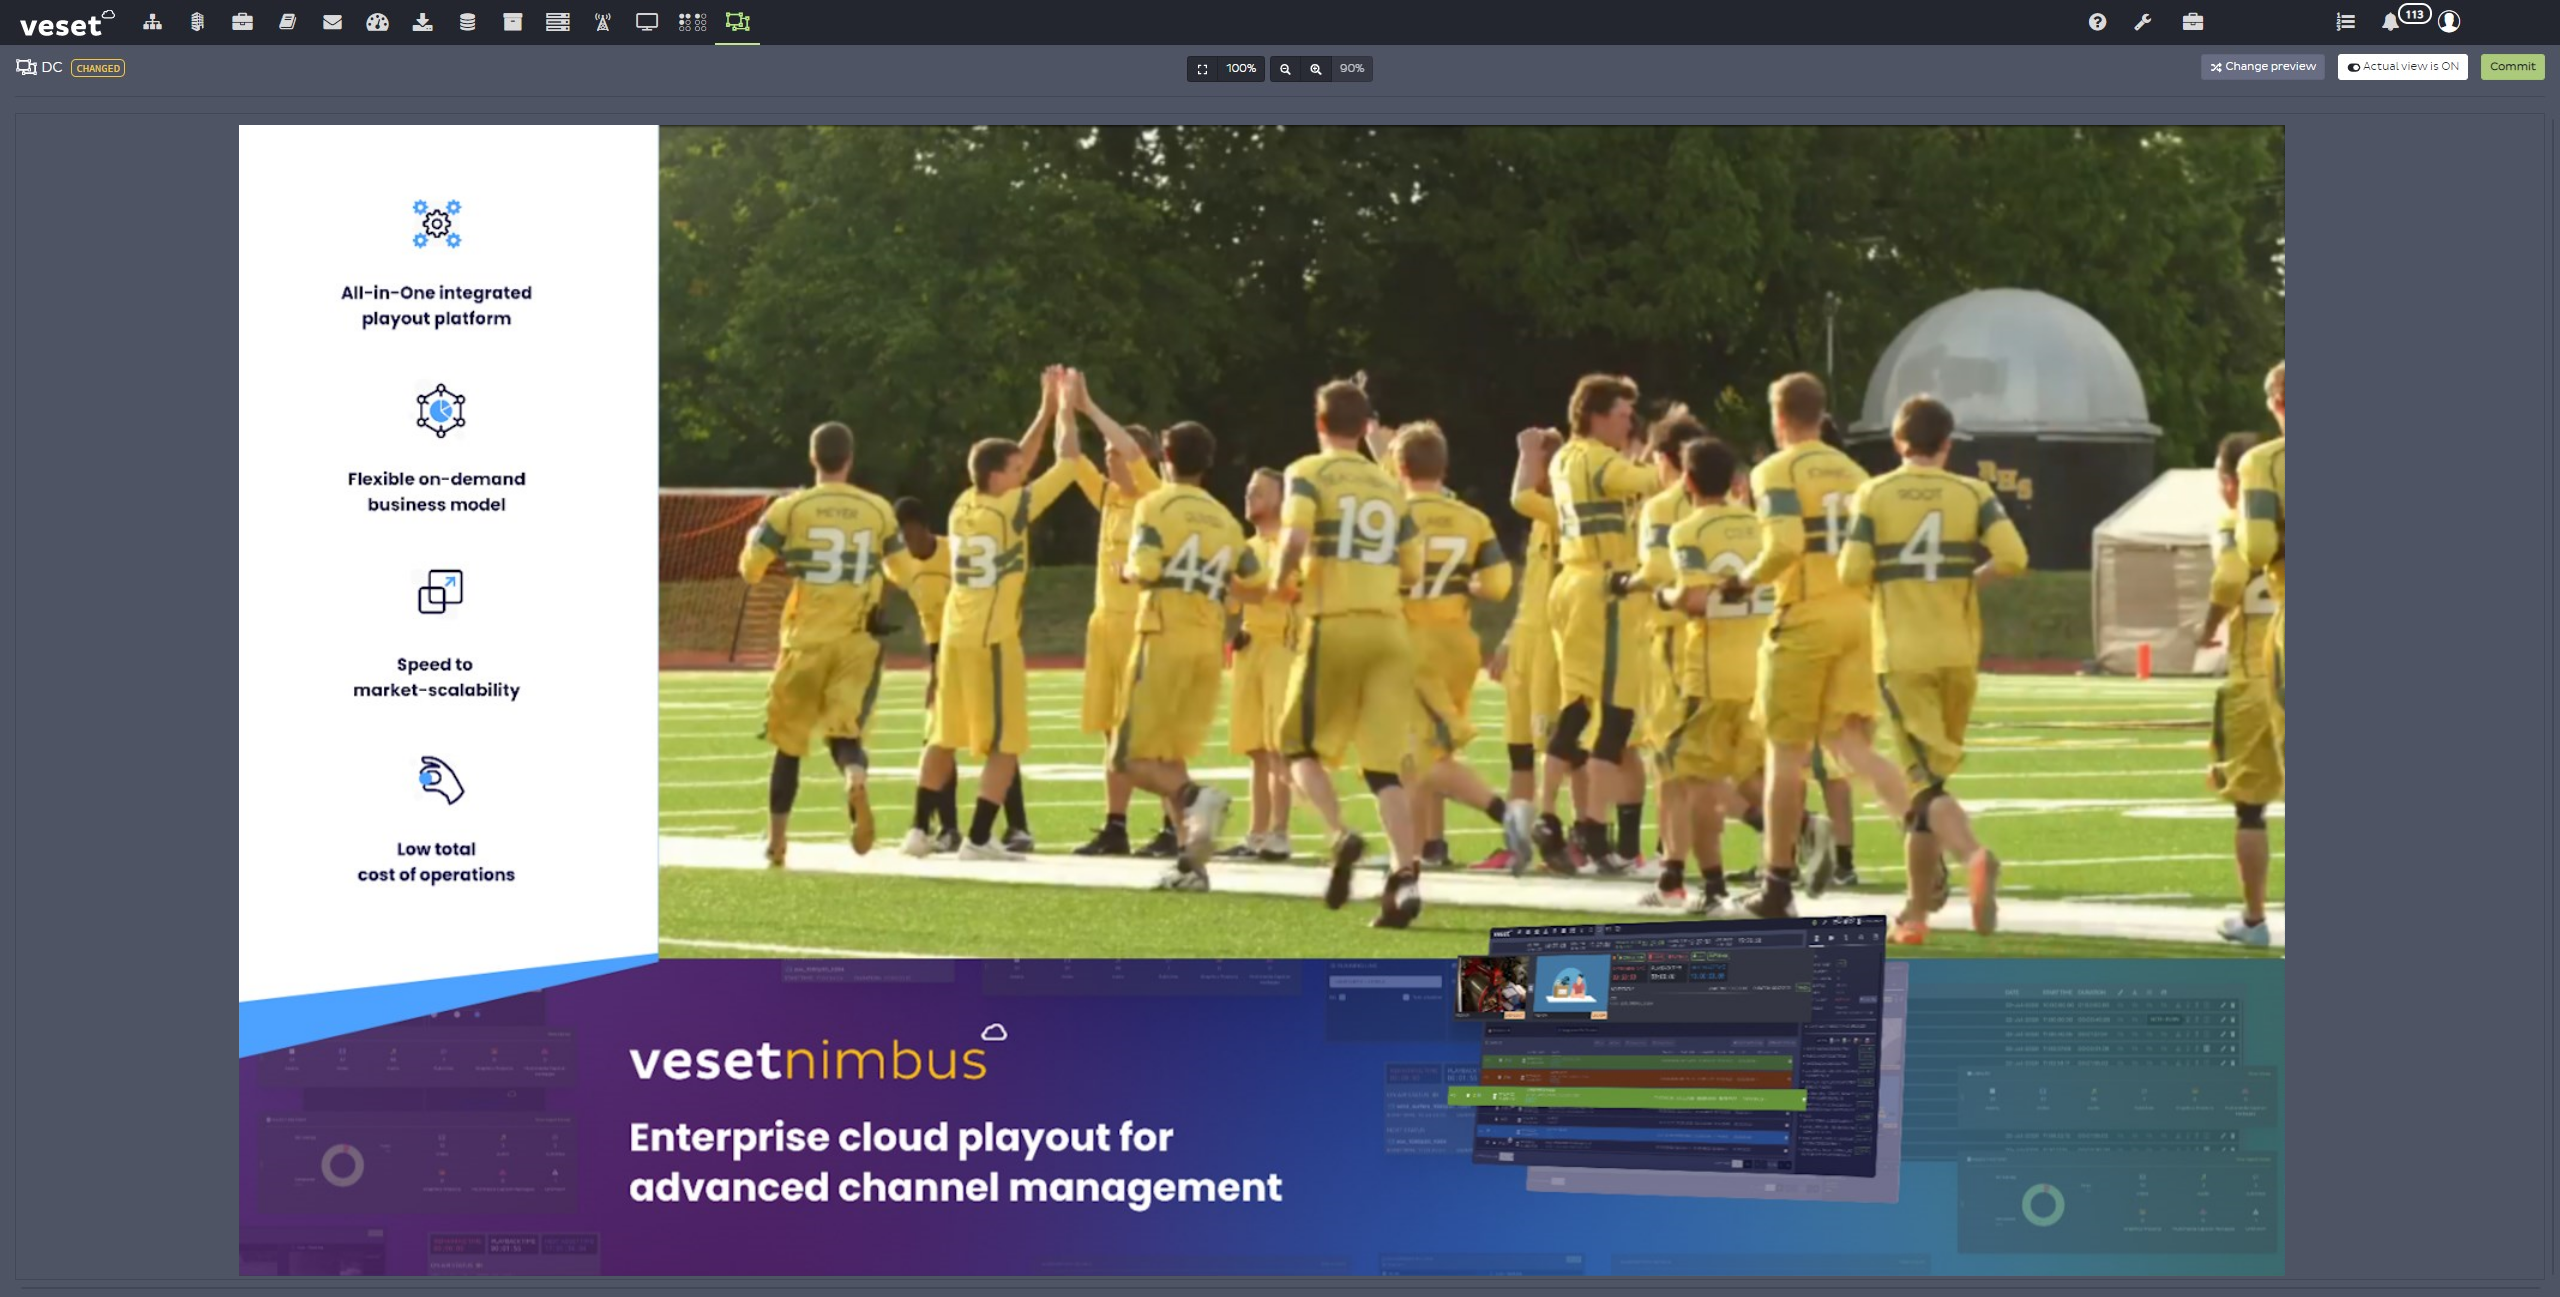The height and width of the screenshot is (1297, 2560).
Task: Toggle the Actual view is ON switch
Action: [x=2402, y=67]
